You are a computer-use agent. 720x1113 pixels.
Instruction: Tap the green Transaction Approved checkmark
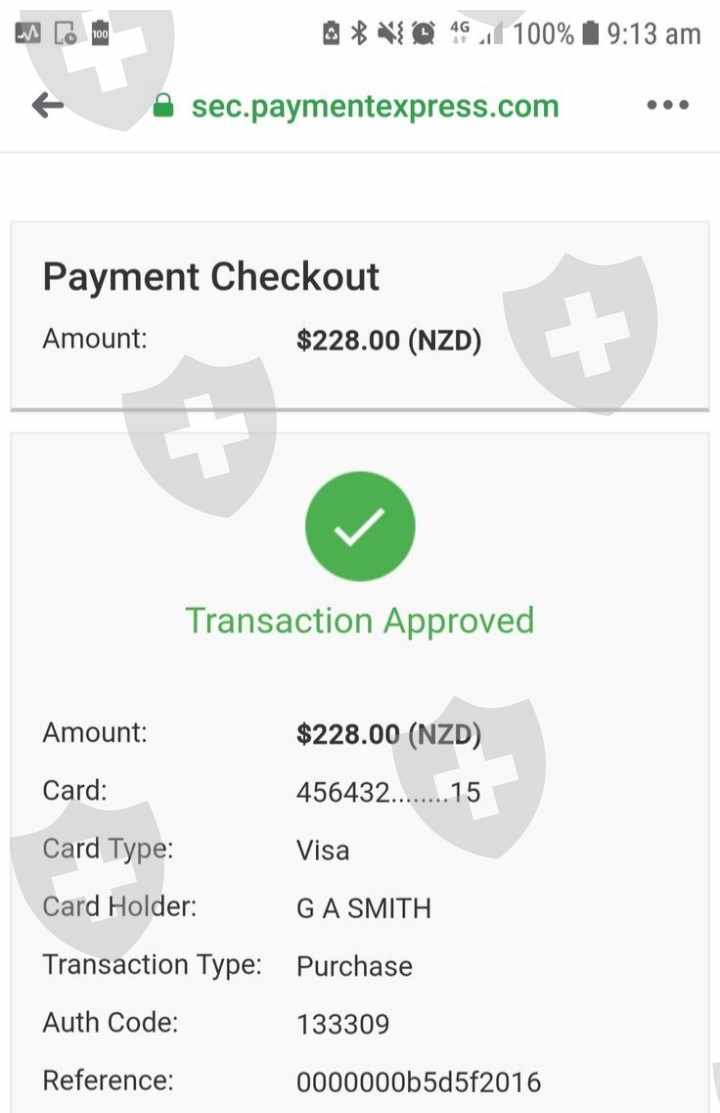pyautogui.click(x=360, y=526)
